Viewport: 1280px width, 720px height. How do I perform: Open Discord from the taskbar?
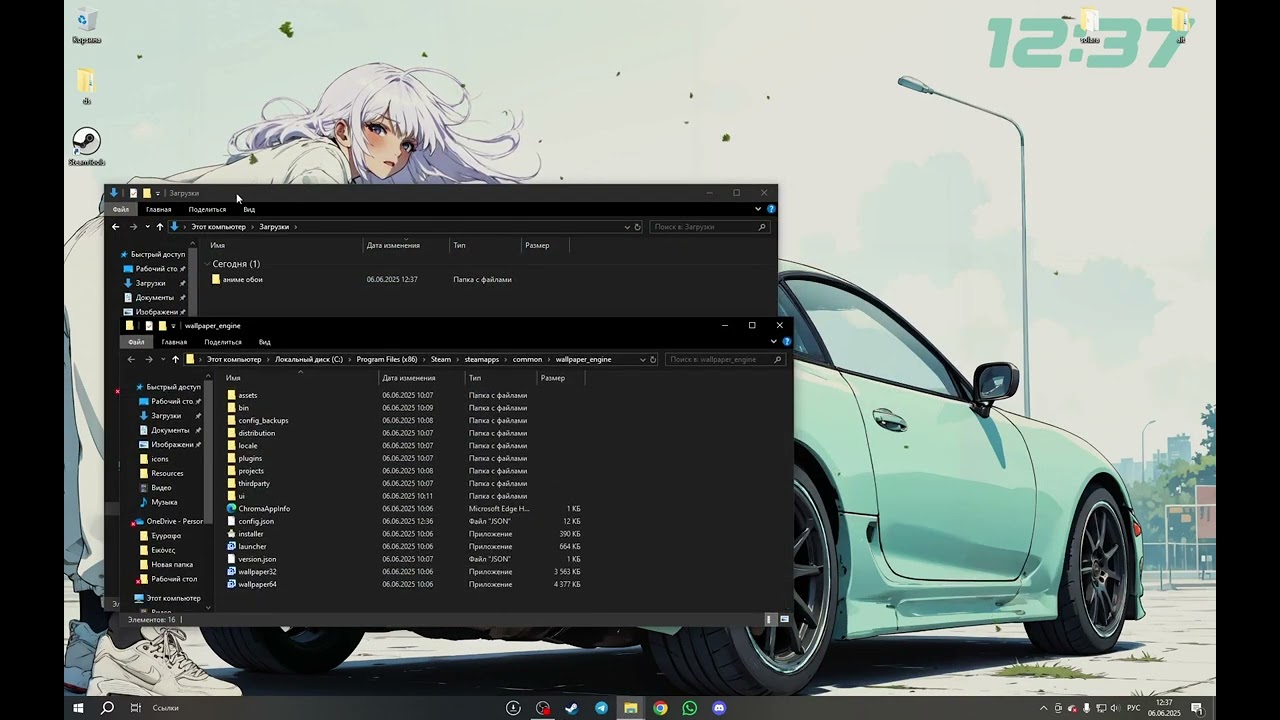719,708
